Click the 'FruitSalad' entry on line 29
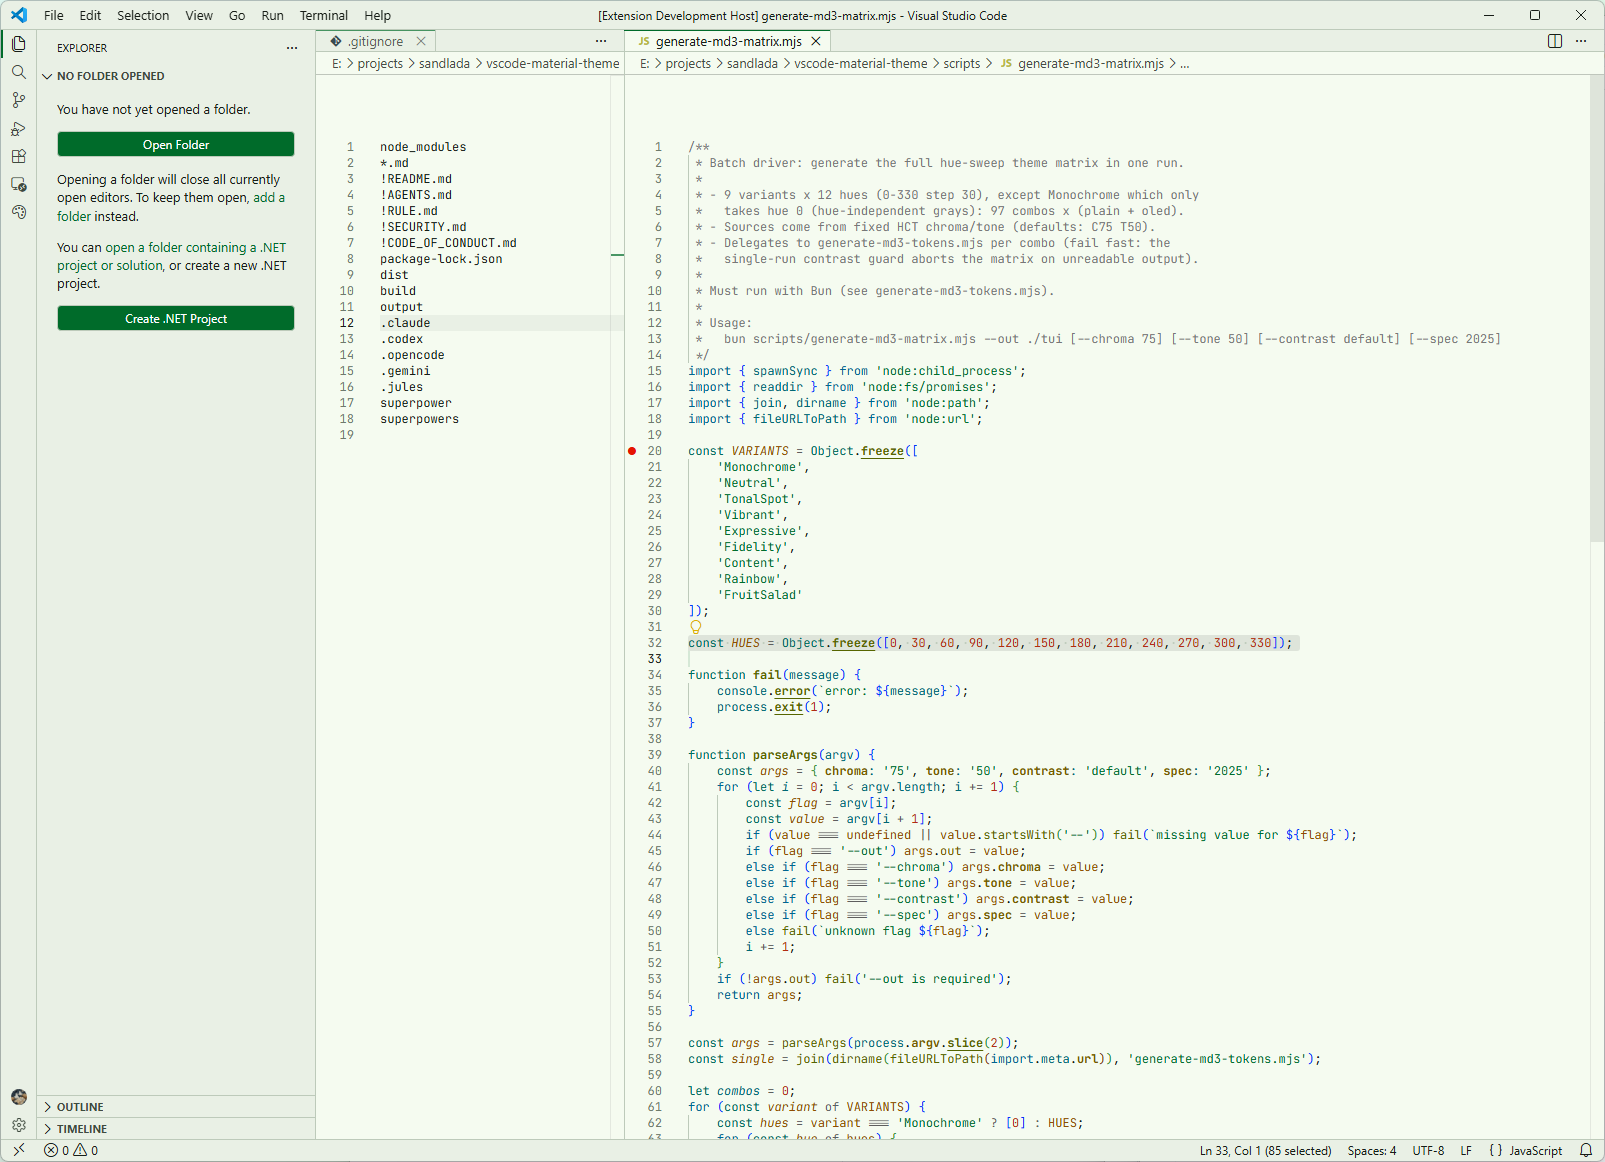The width and height of the screenshot is (1605, 1162). (x=760, y=595)
